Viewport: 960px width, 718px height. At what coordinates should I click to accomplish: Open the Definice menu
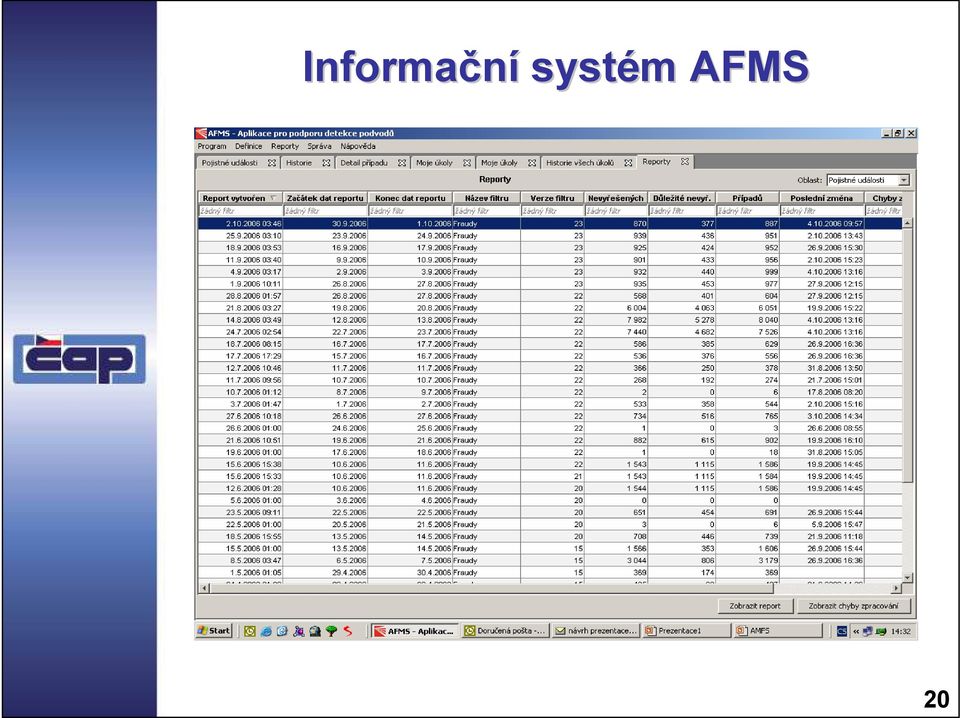pos(249,147)
